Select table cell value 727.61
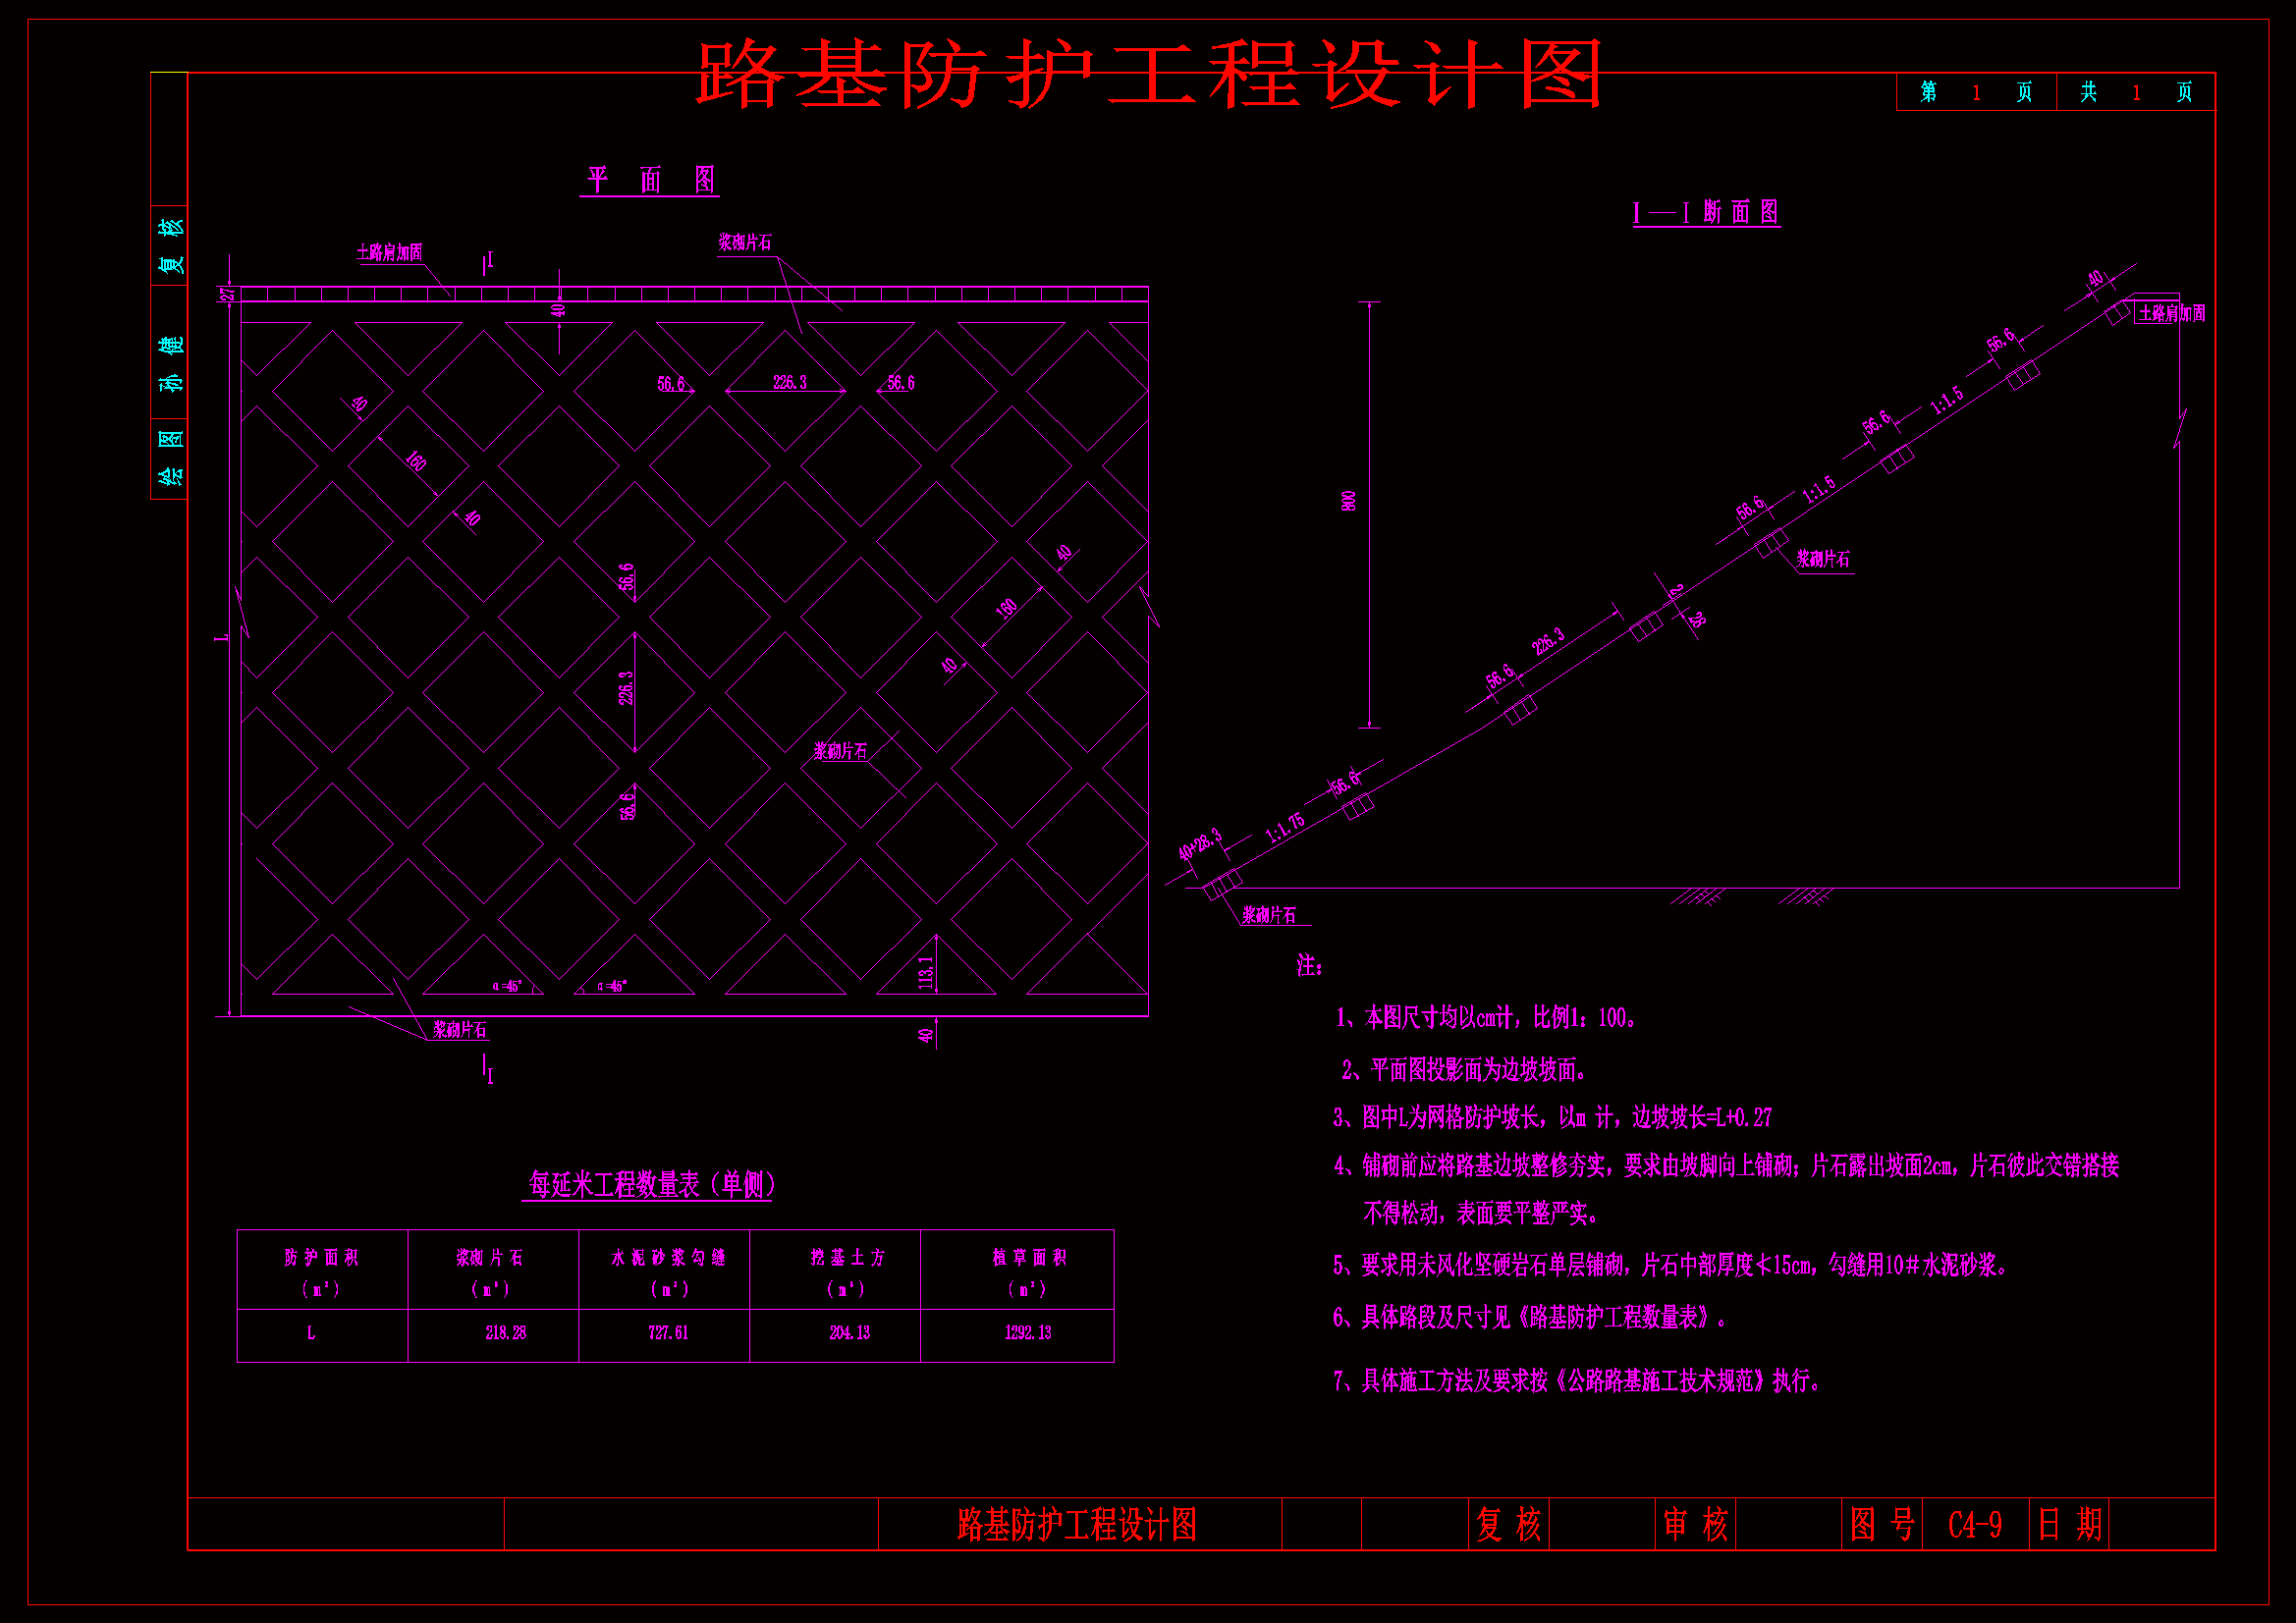 (x=668, y=1333)
